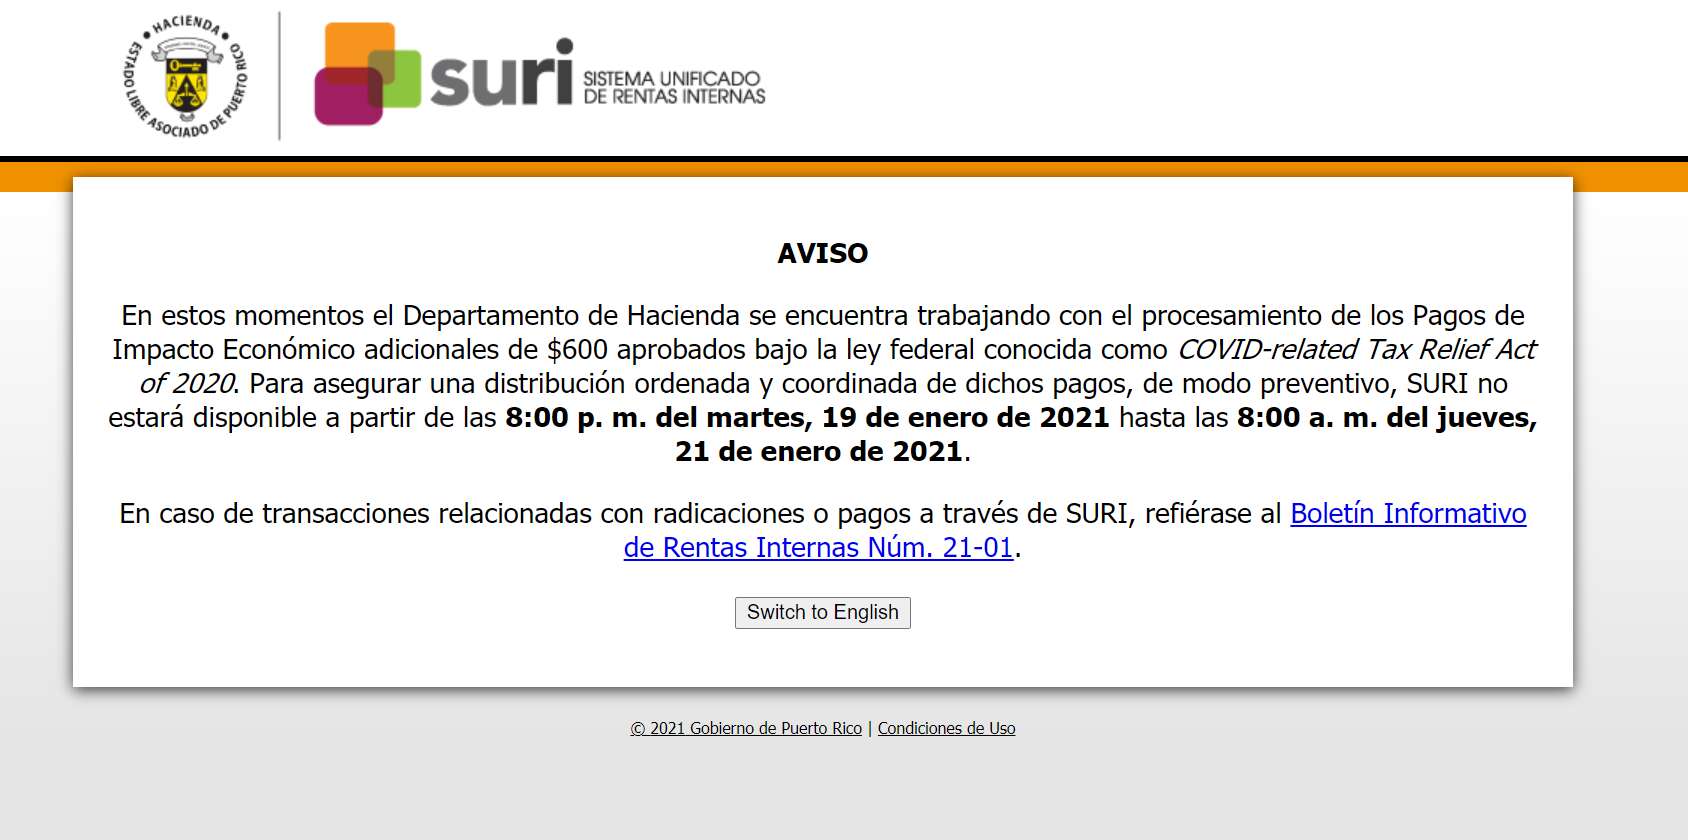Click the Hacienda Puerto Rico seal
The image size is (1688, 840).
pyautogui.click(x=186, y=77)
